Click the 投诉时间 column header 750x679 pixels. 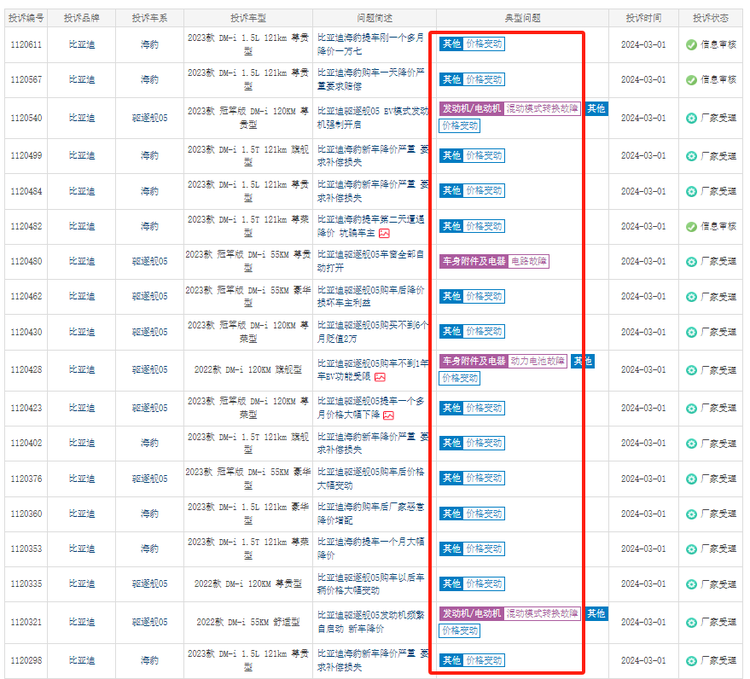[x=643, y=18]
